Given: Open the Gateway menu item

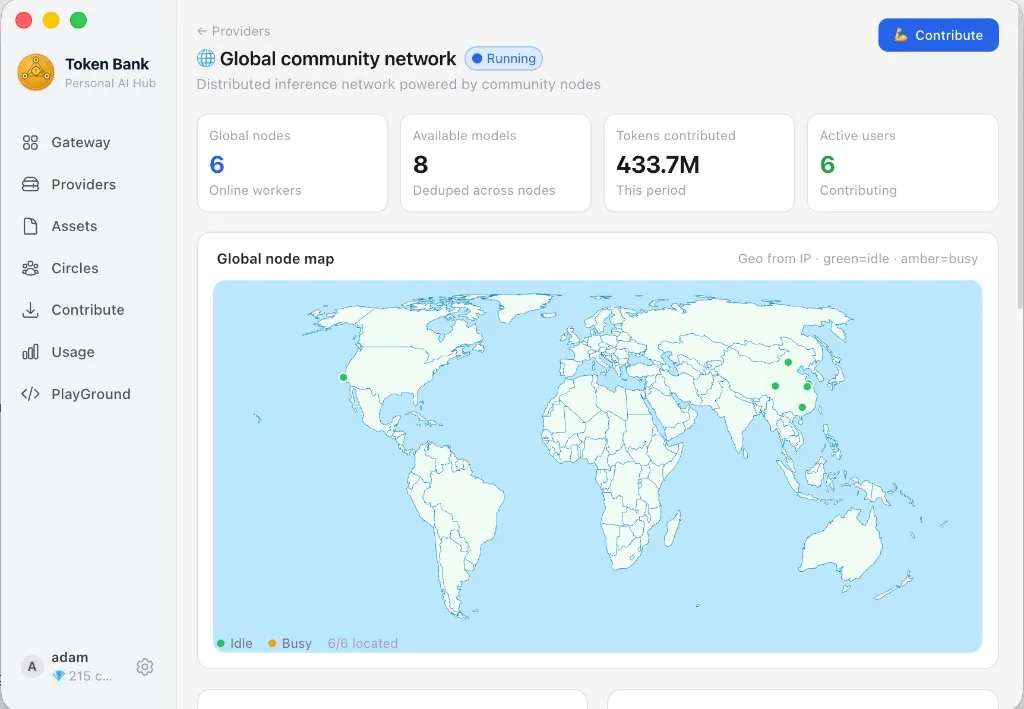Looking at the screenshot, I should 89,142.
